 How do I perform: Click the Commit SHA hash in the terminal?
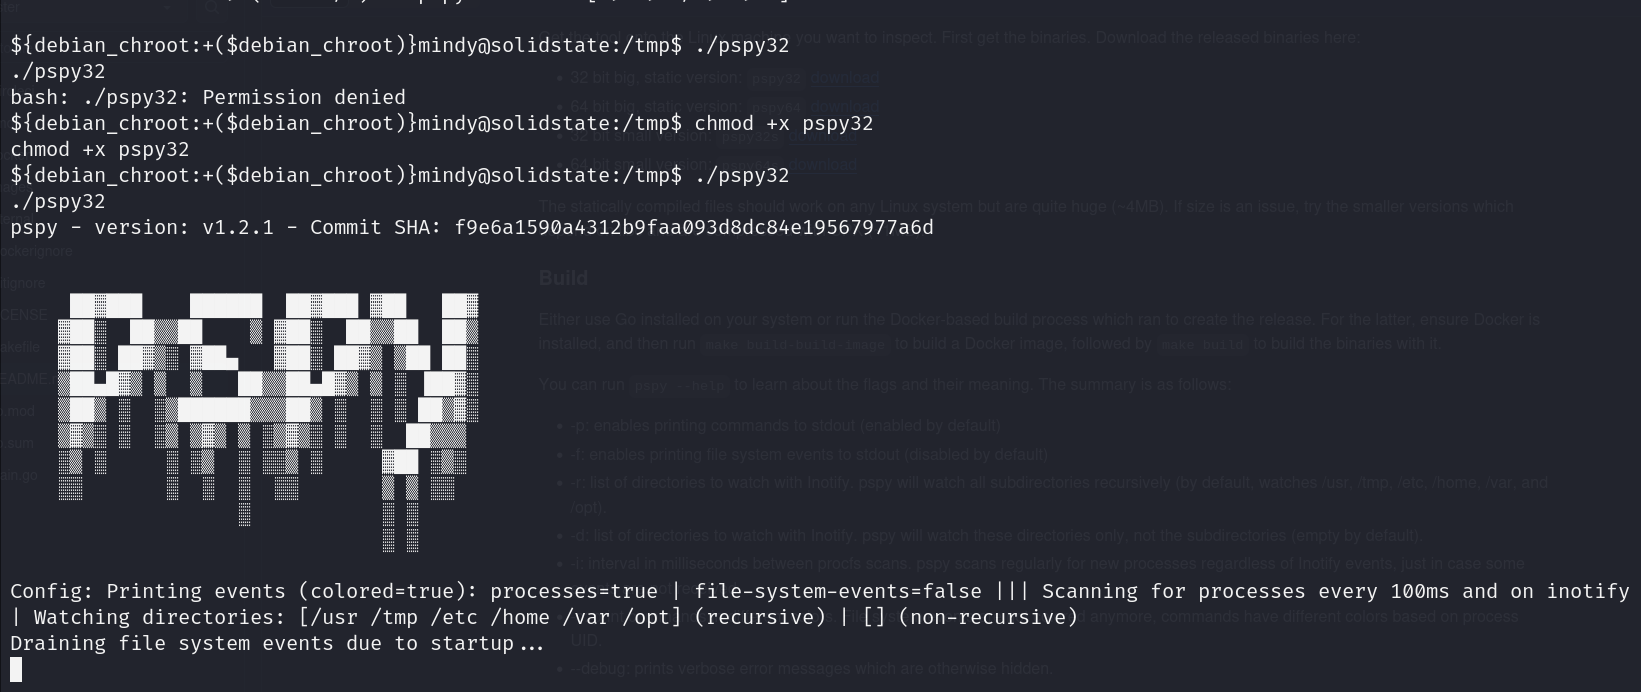pyautogui.click(x=693, y=227)
